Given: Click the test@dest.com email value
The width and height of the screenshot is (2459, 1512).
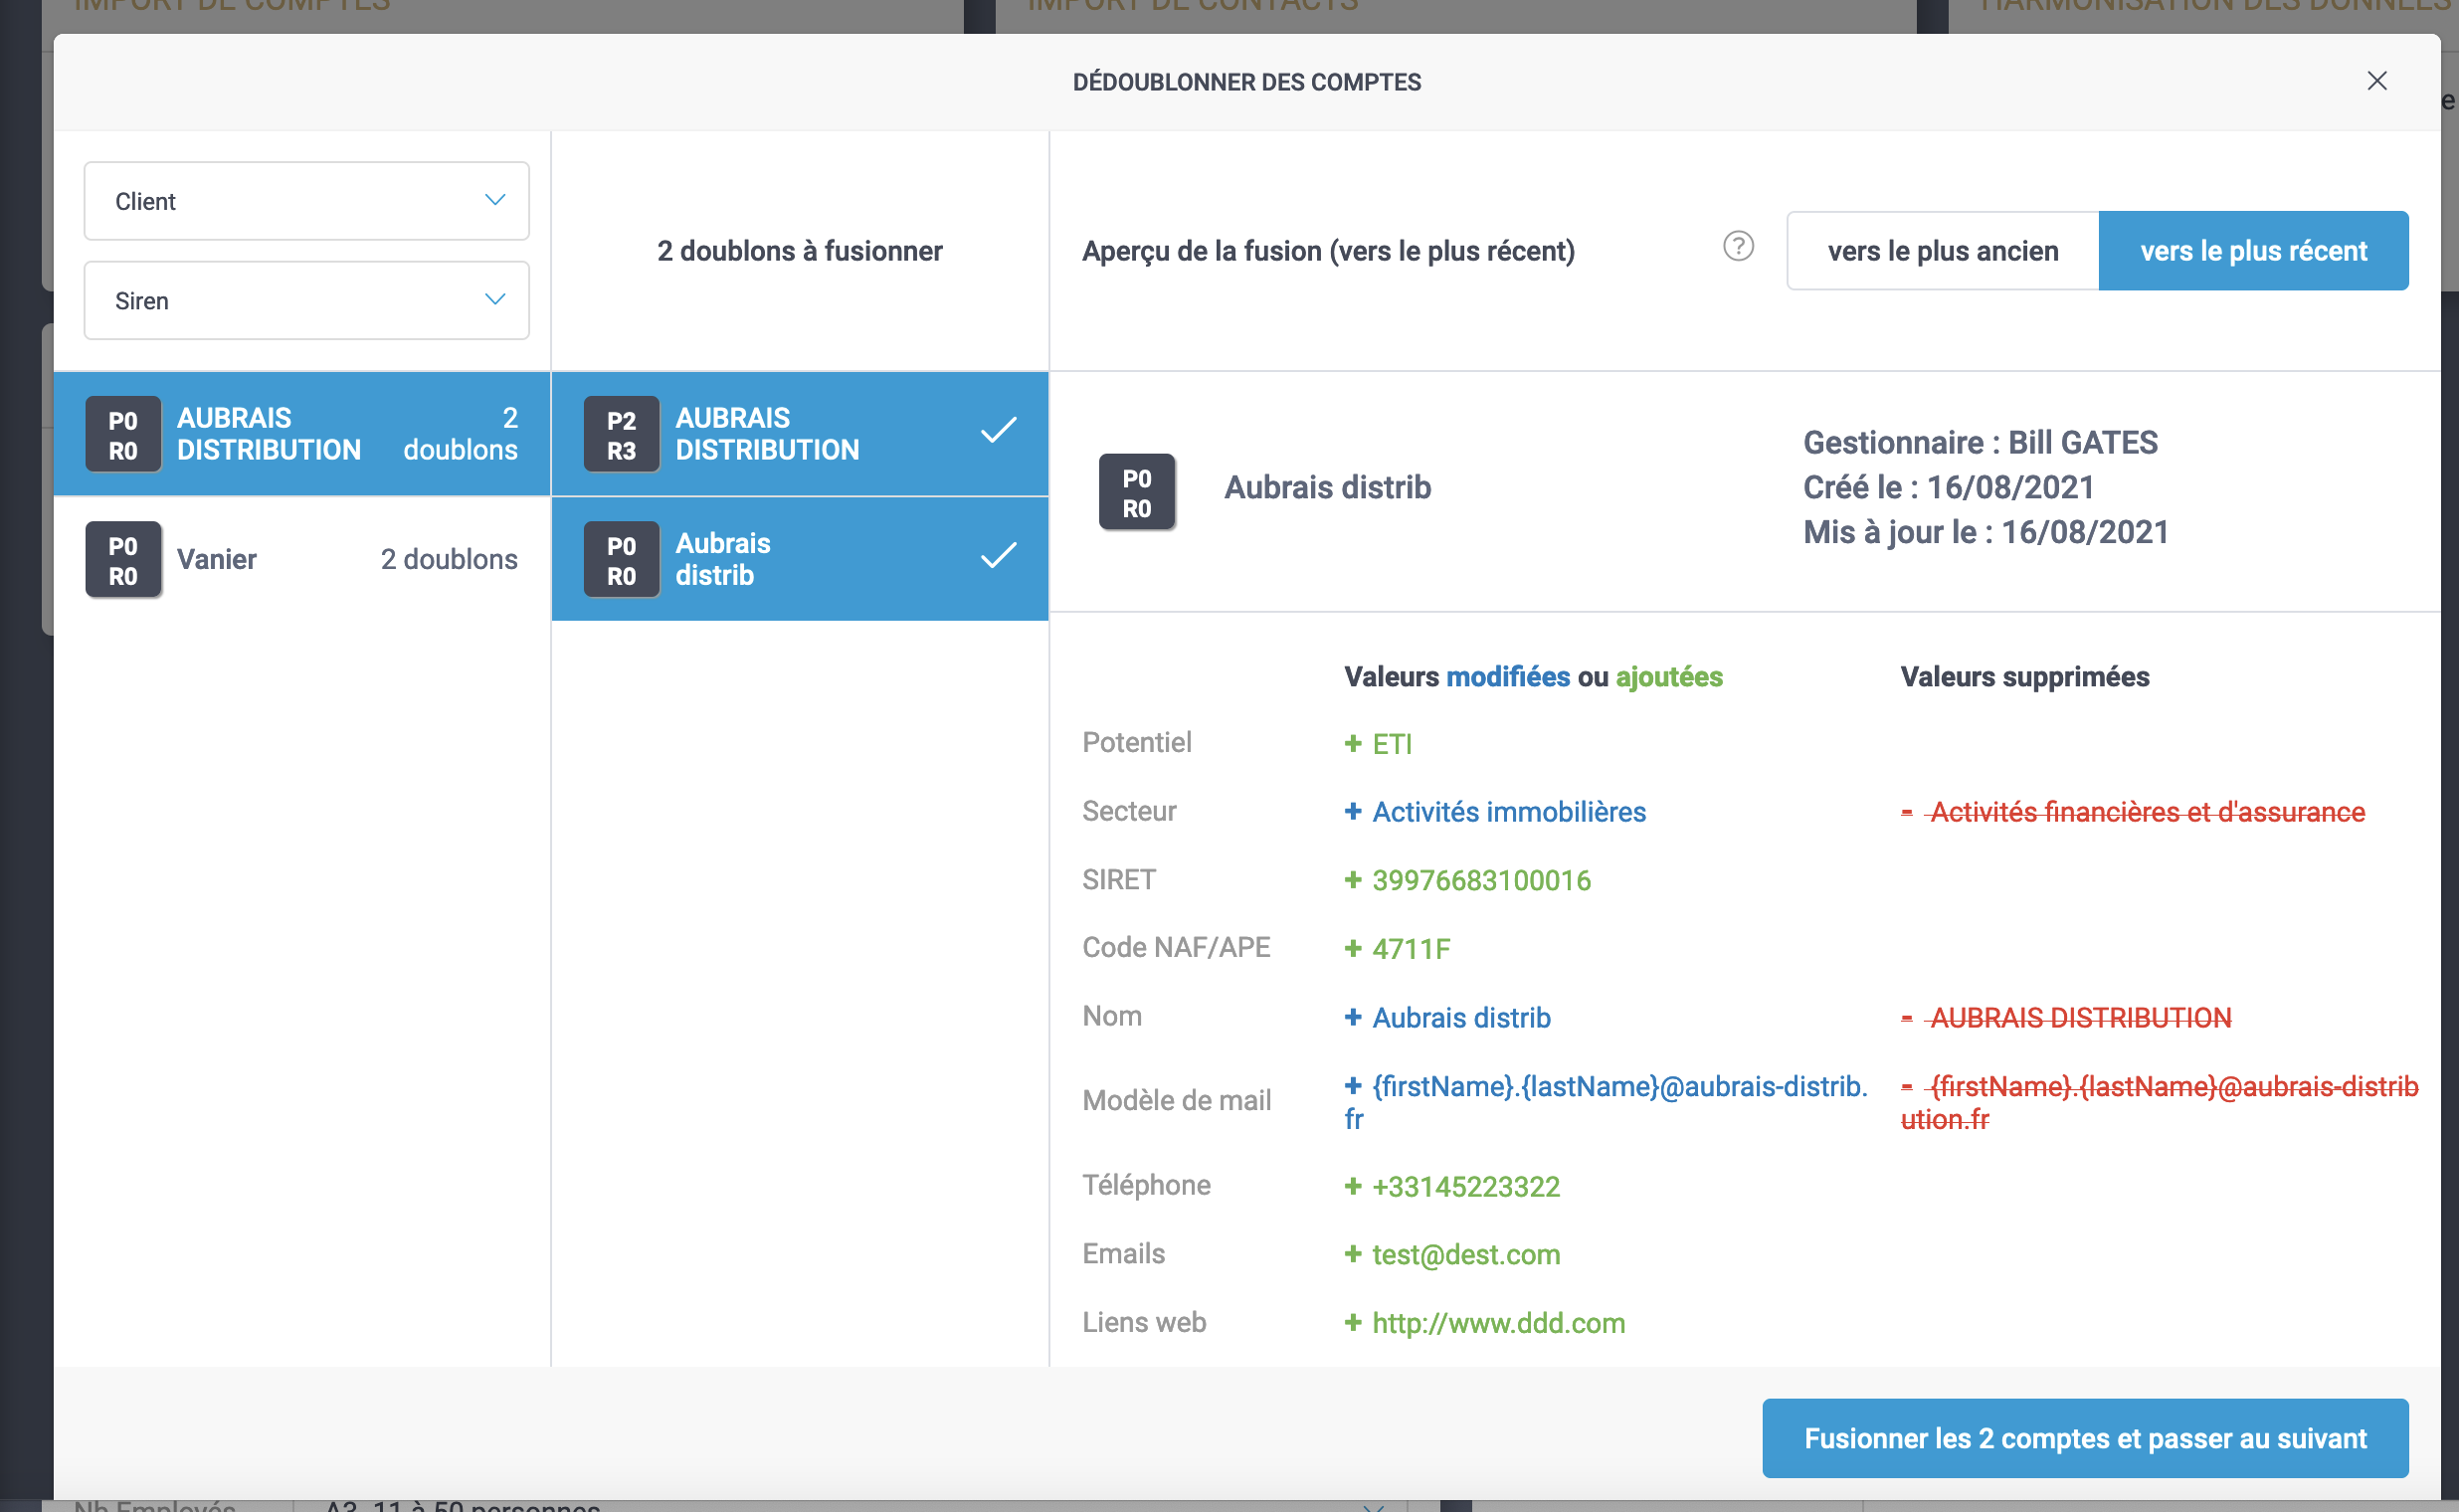Looking at the screenshot, I should coord(1465,1254).
